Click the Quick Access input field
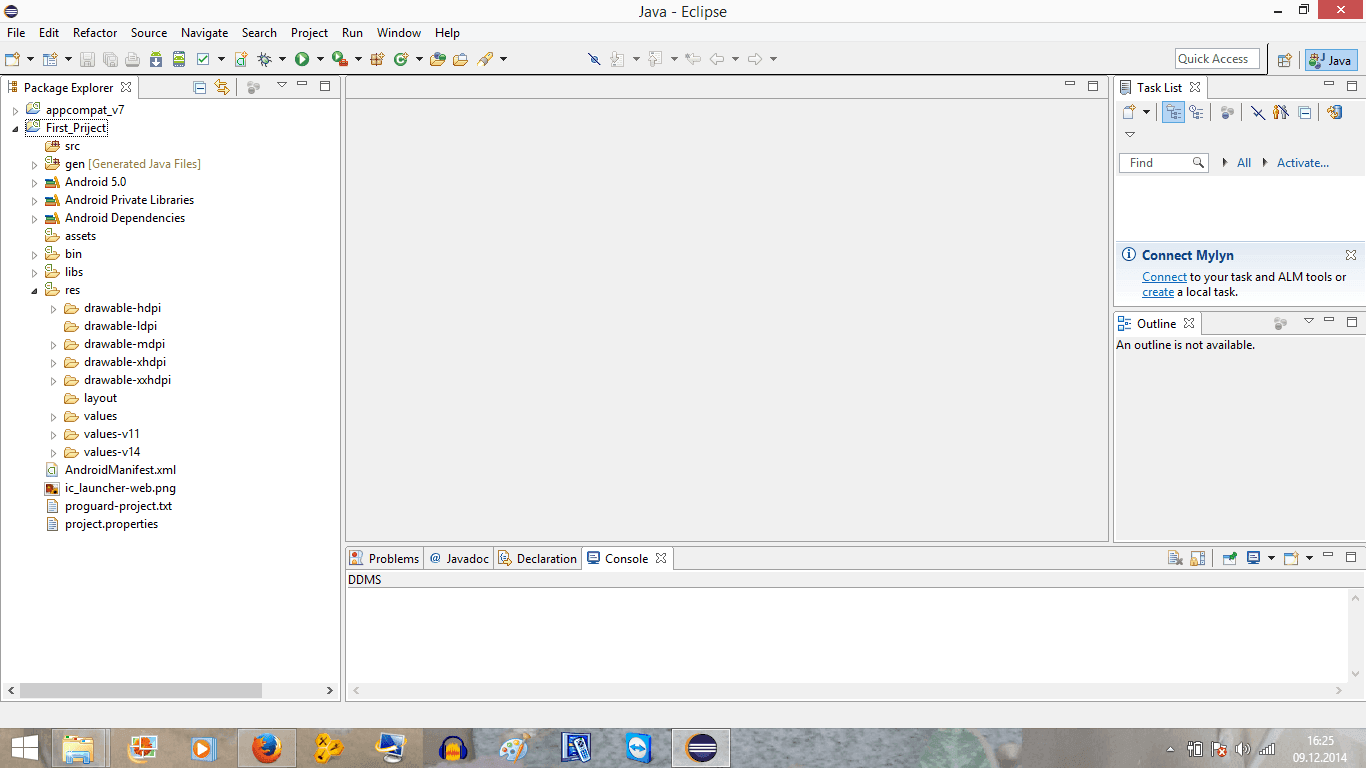Viewport: 1366px width, 768px height. point(1217,59)
